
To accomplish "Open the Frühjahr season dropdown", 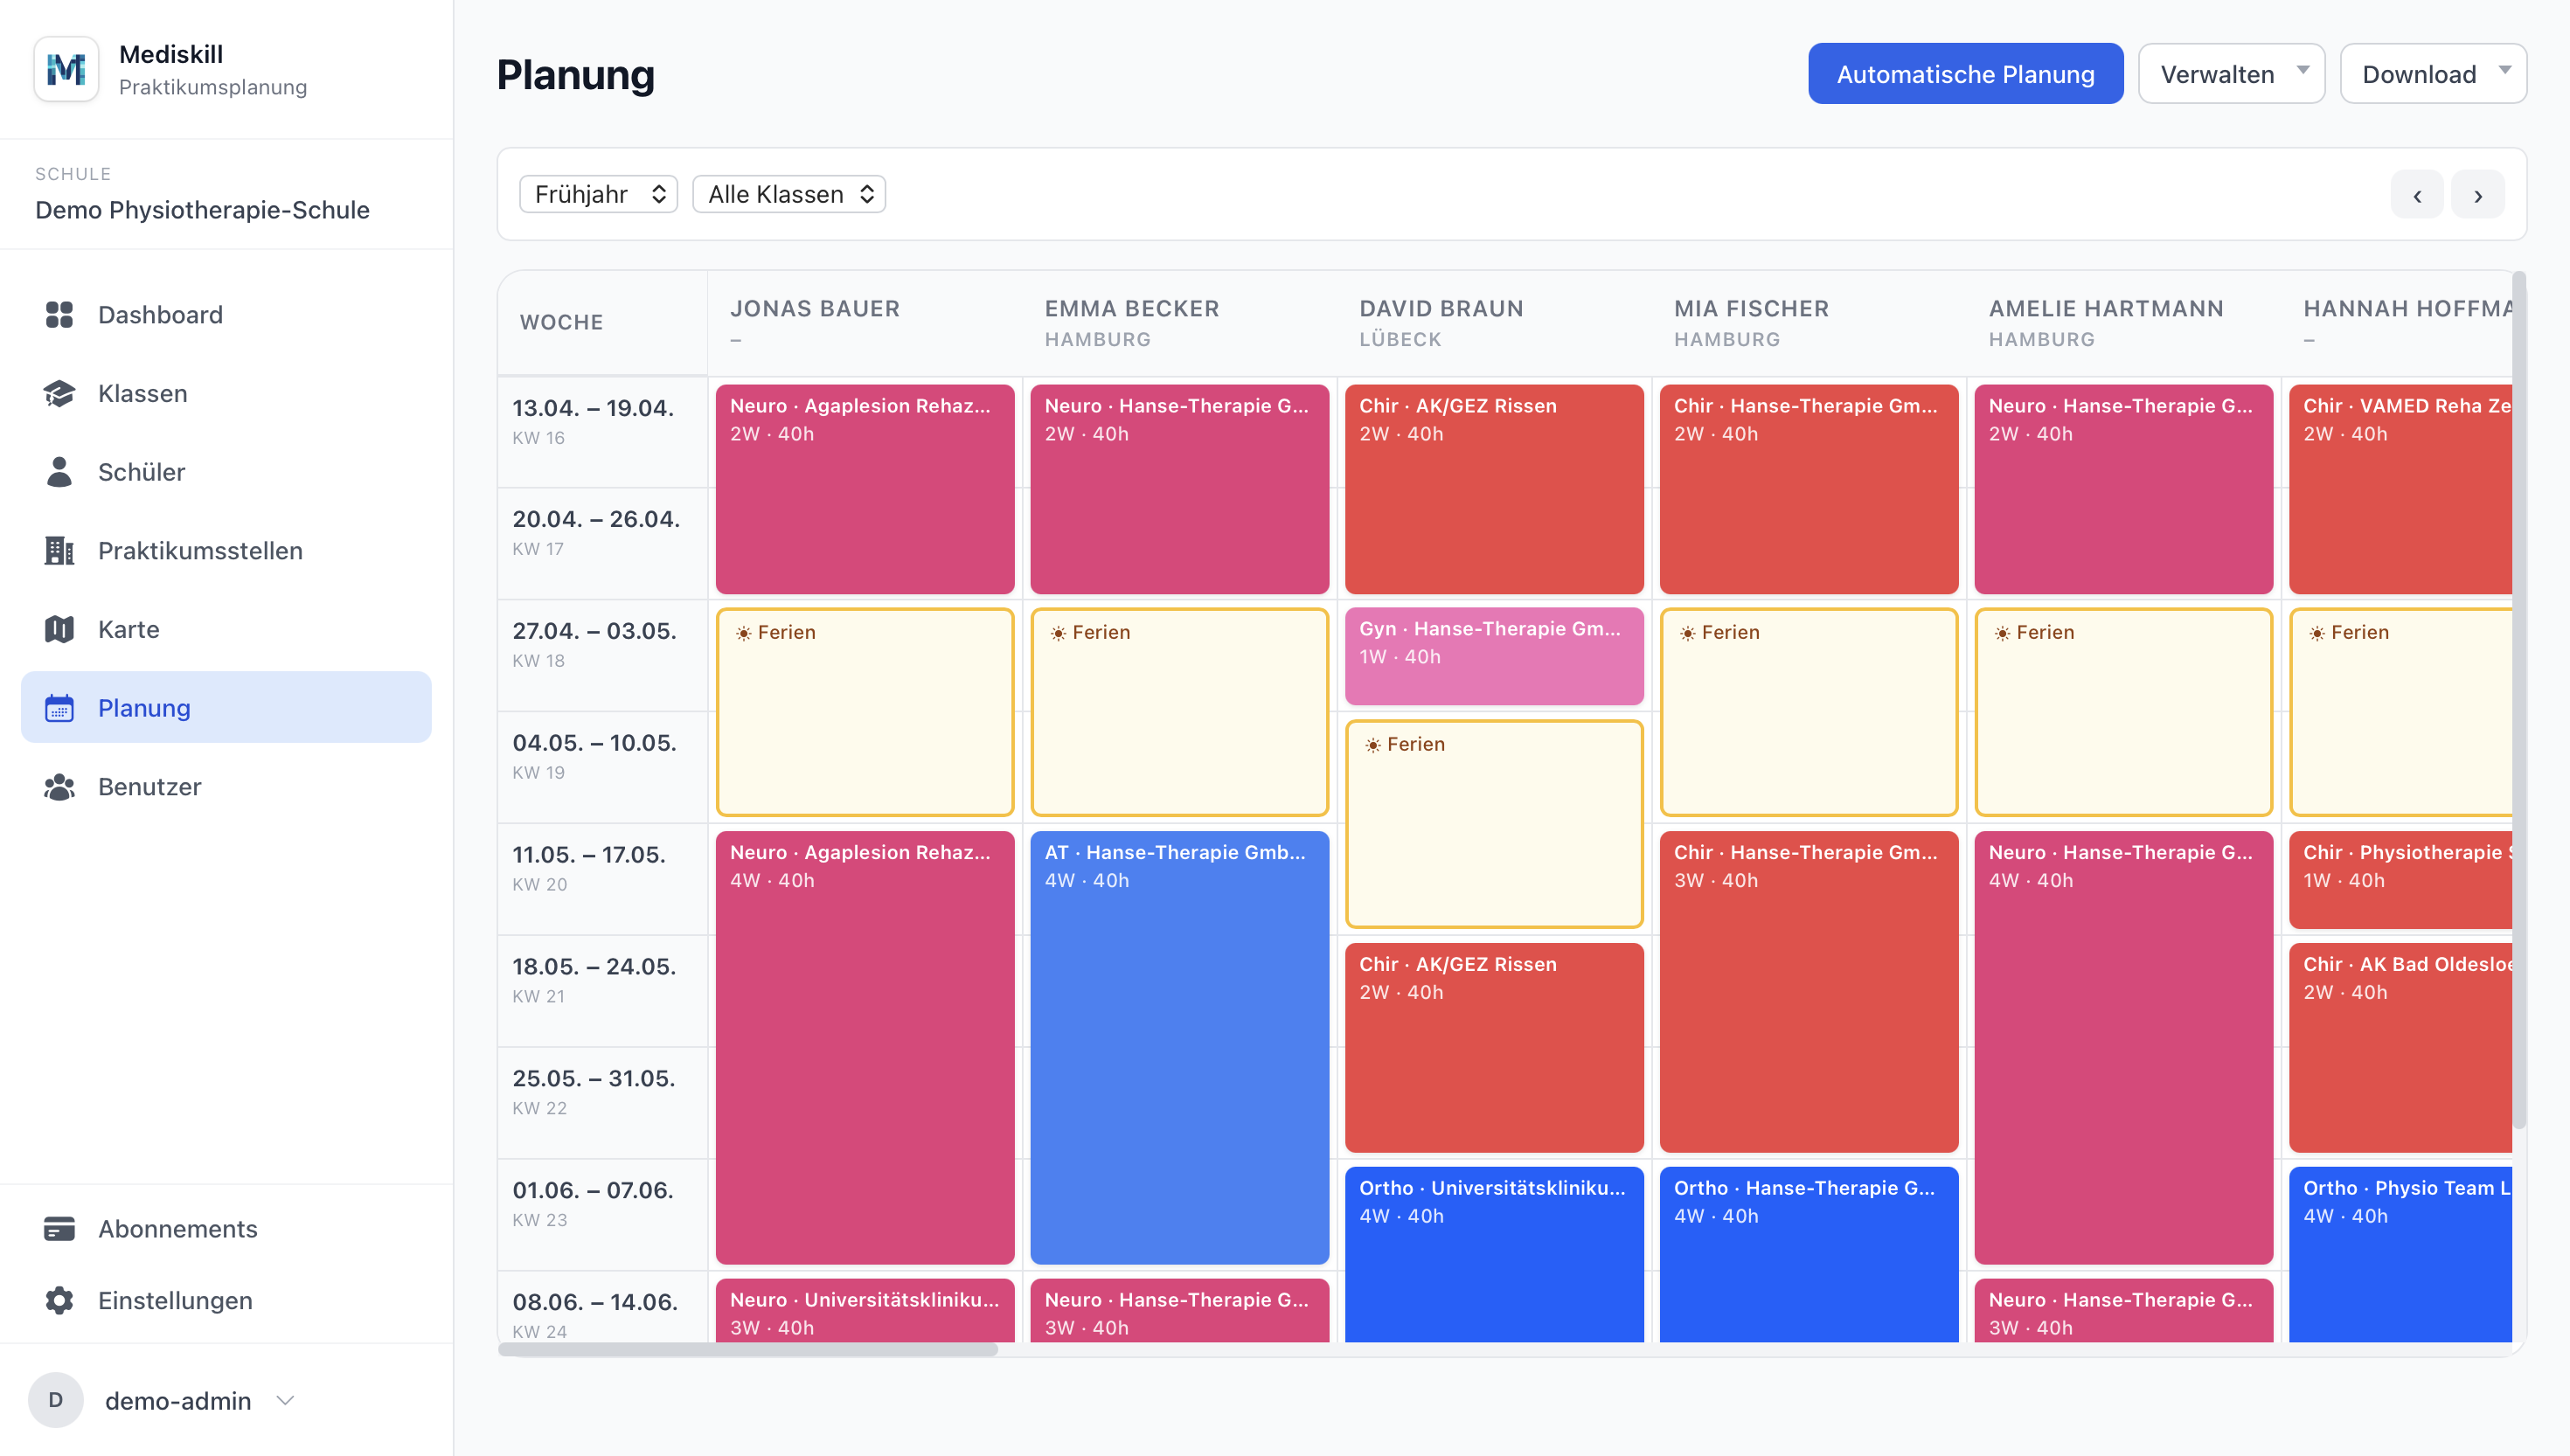I will [598, 194].
